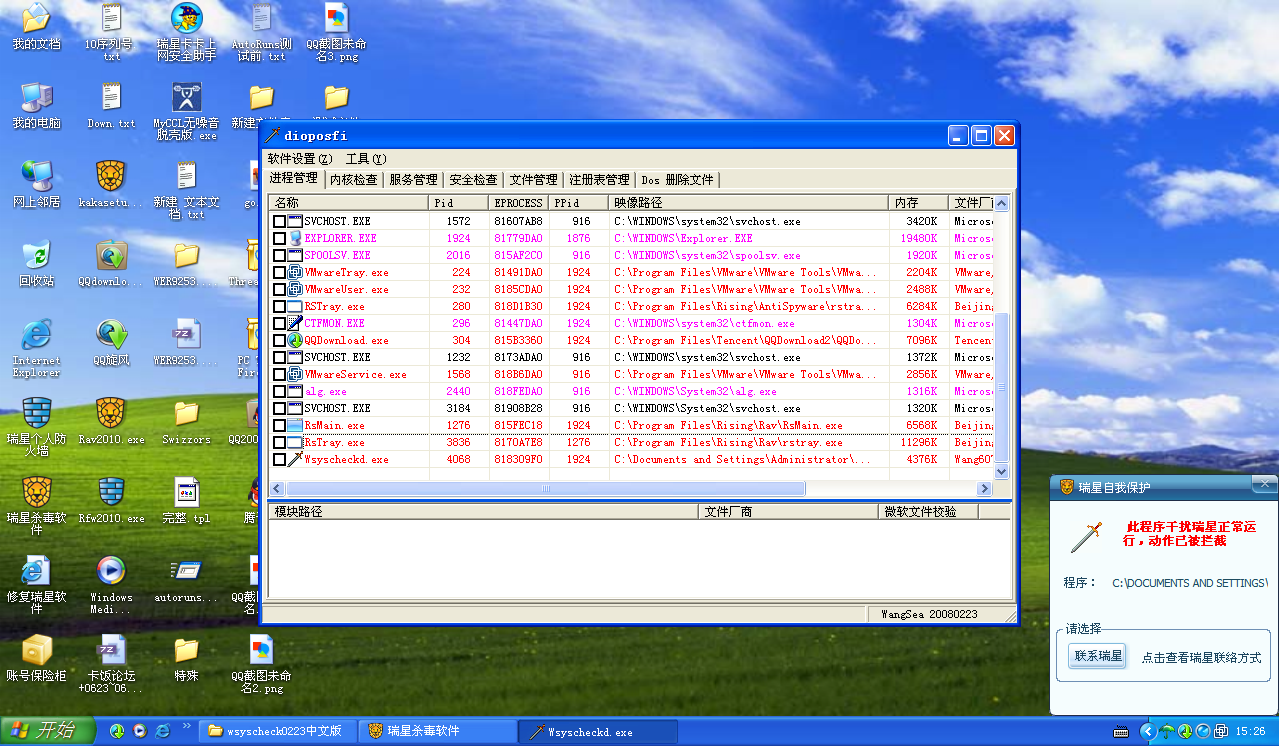Open the 软件设置(Z) menu
Image resolution: width=1279 pixels, height=746 pixels.
[299, 159]
